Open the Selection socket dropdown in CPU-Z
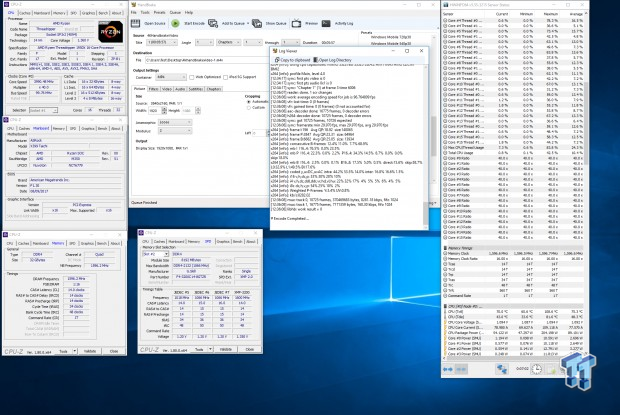 click(x=43, y=110)
